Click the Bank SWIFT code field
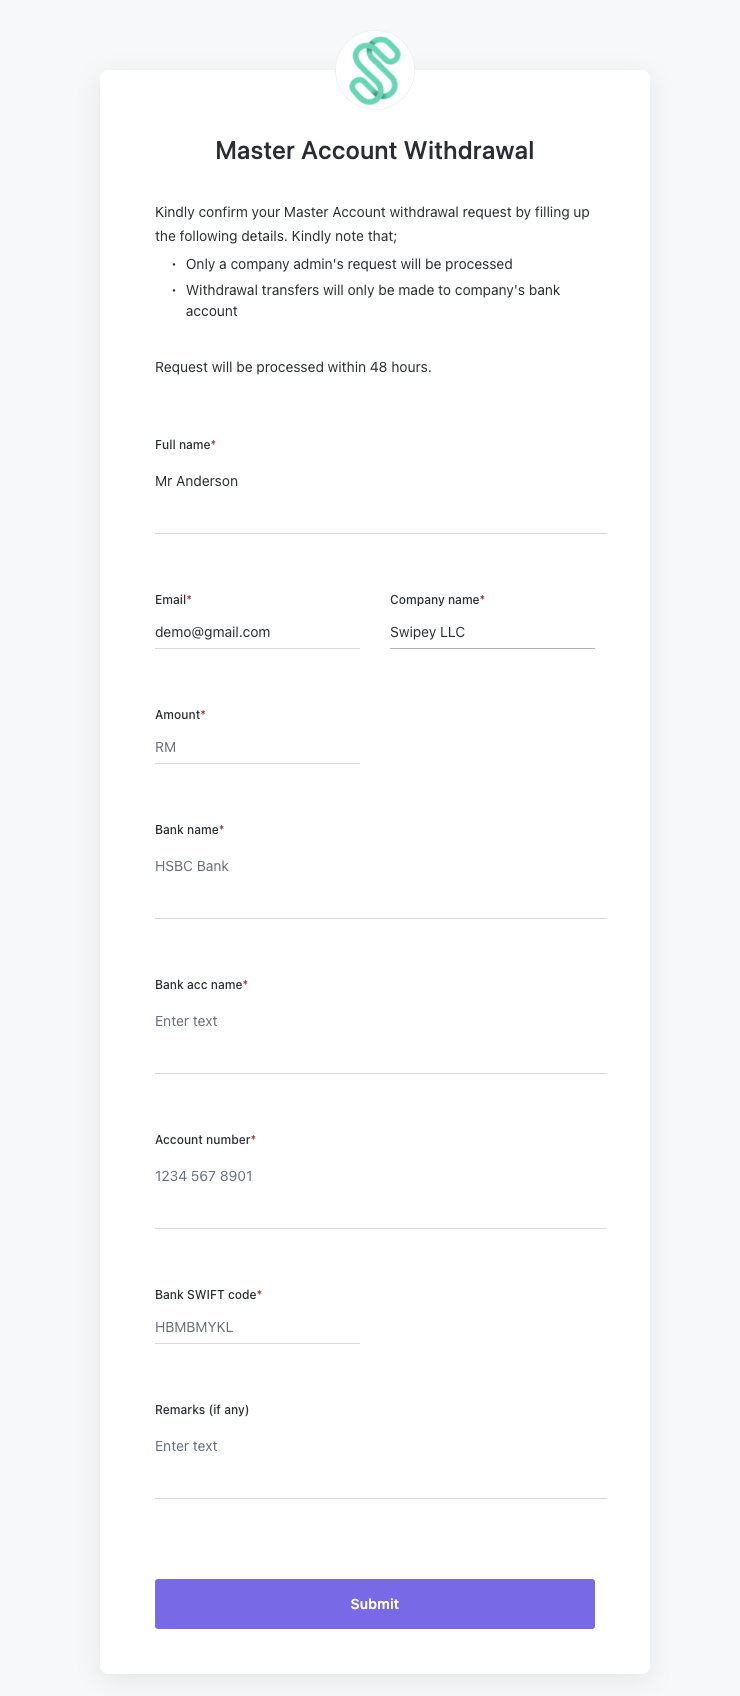Screen dimensions: 740x1696 [x=257, y=1327]
